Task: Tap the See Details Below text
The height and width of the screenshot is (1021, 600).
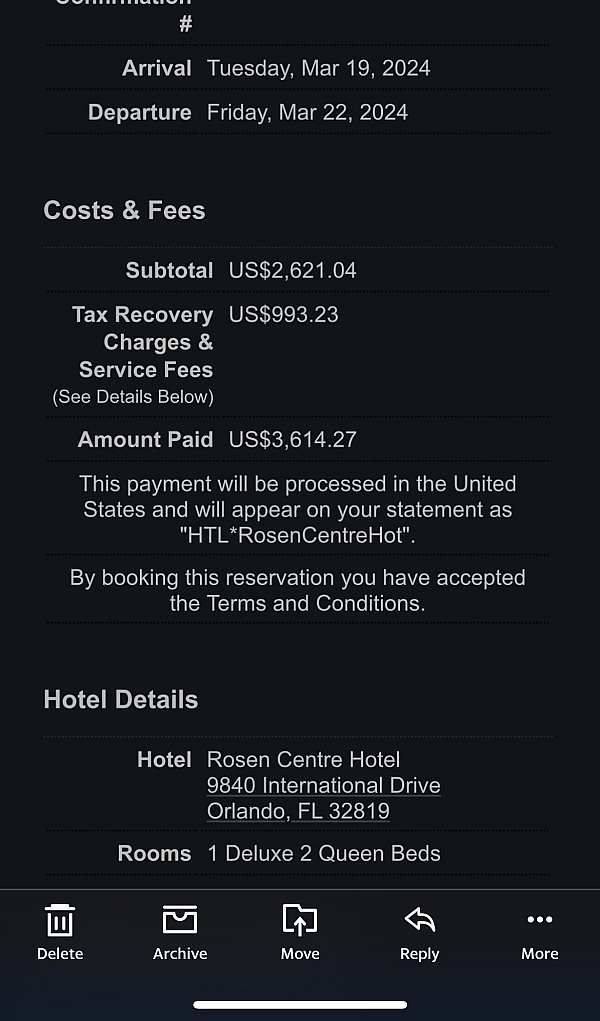Action: [132, 396]
